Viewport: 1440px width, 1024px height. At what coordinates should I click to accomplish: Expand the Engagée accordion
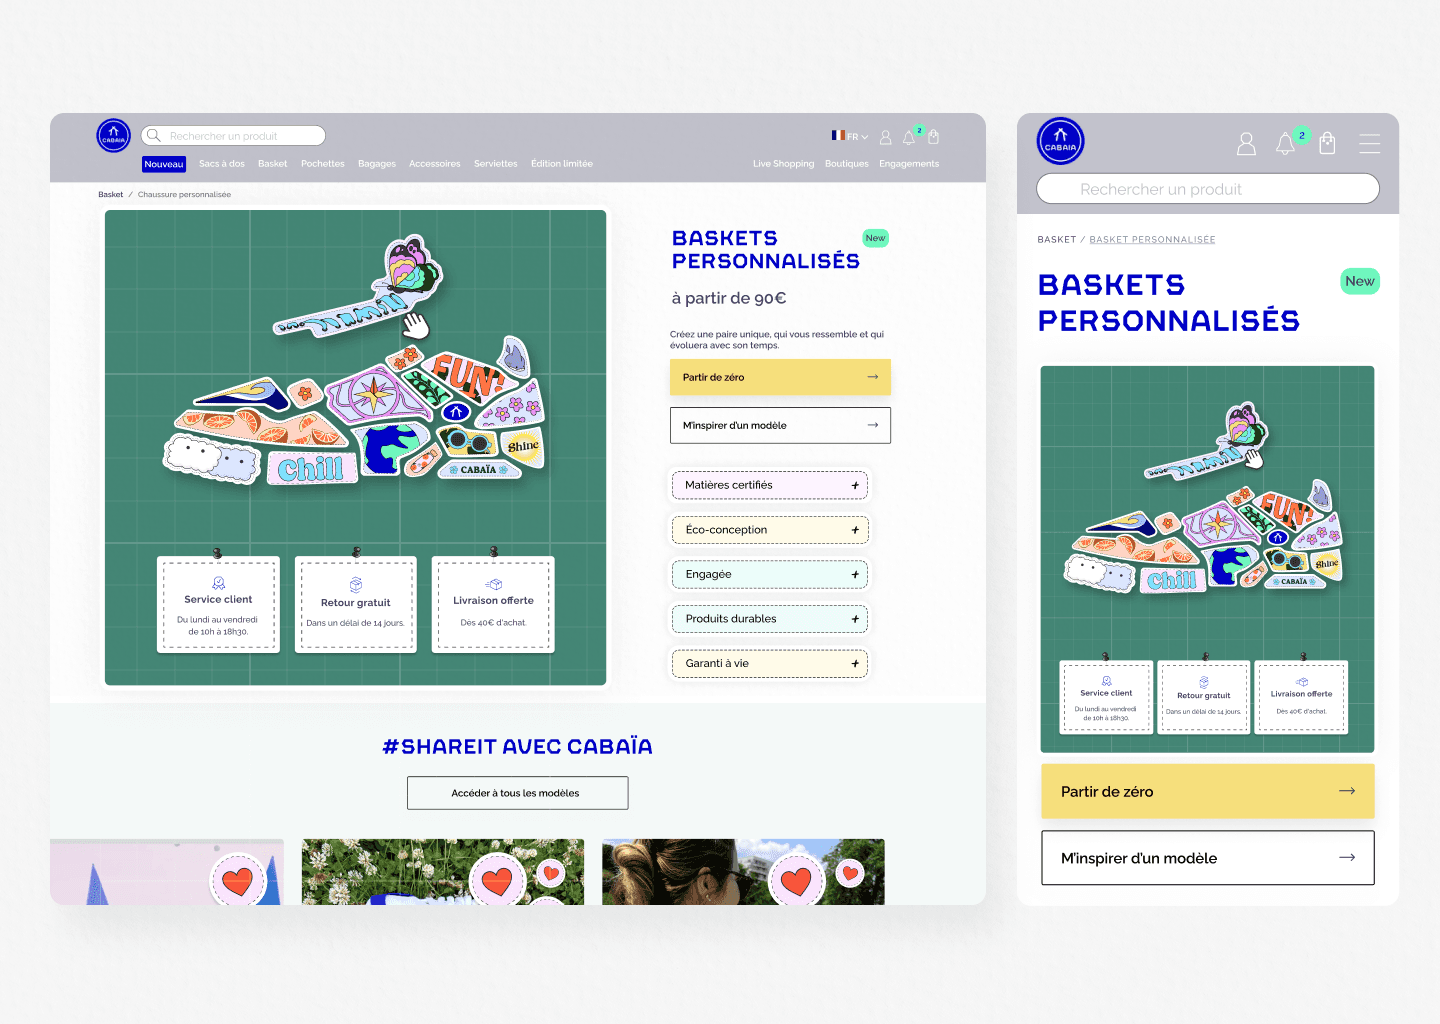(x=770, y=574)
